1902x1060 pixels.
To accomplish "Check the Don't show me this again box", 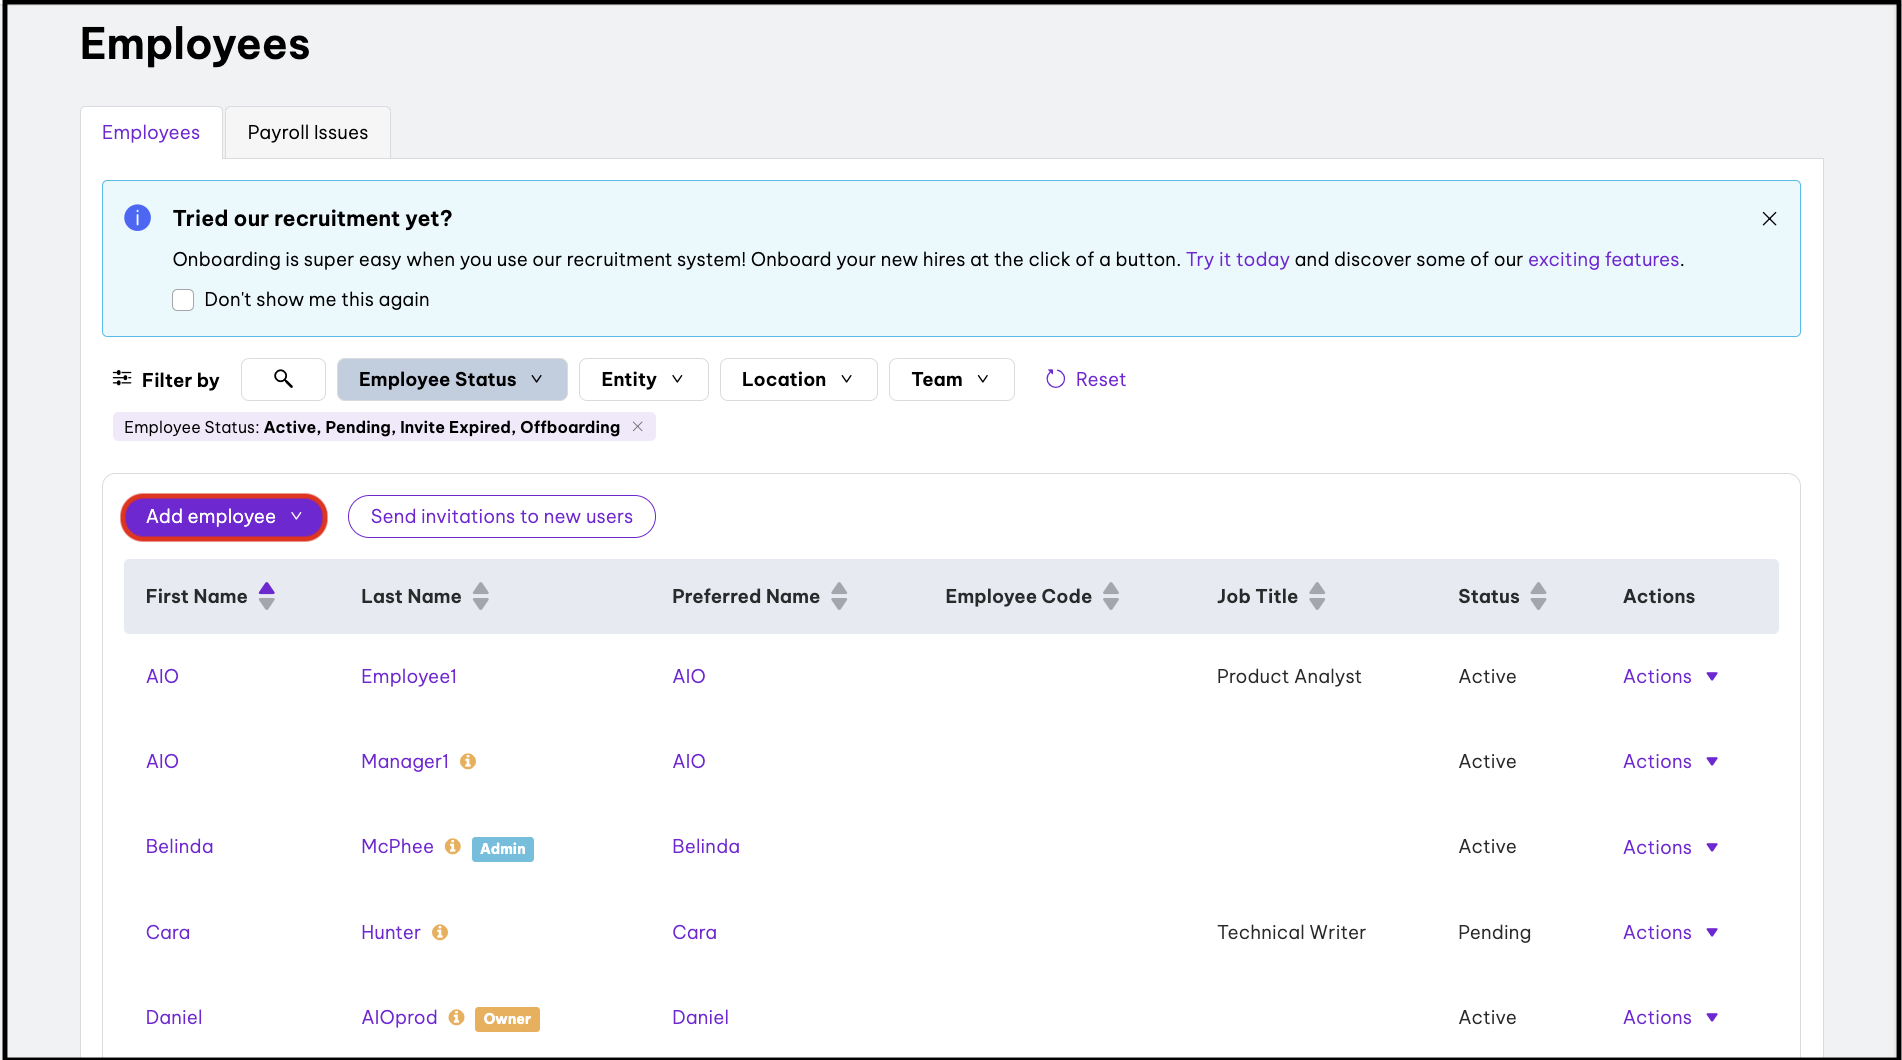I will (x=183, y=300).
